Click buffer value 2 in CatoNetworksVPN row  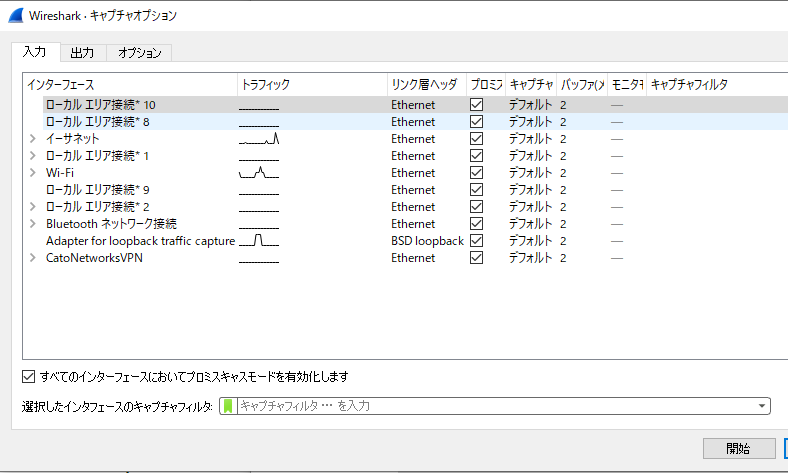click(563, 258)
